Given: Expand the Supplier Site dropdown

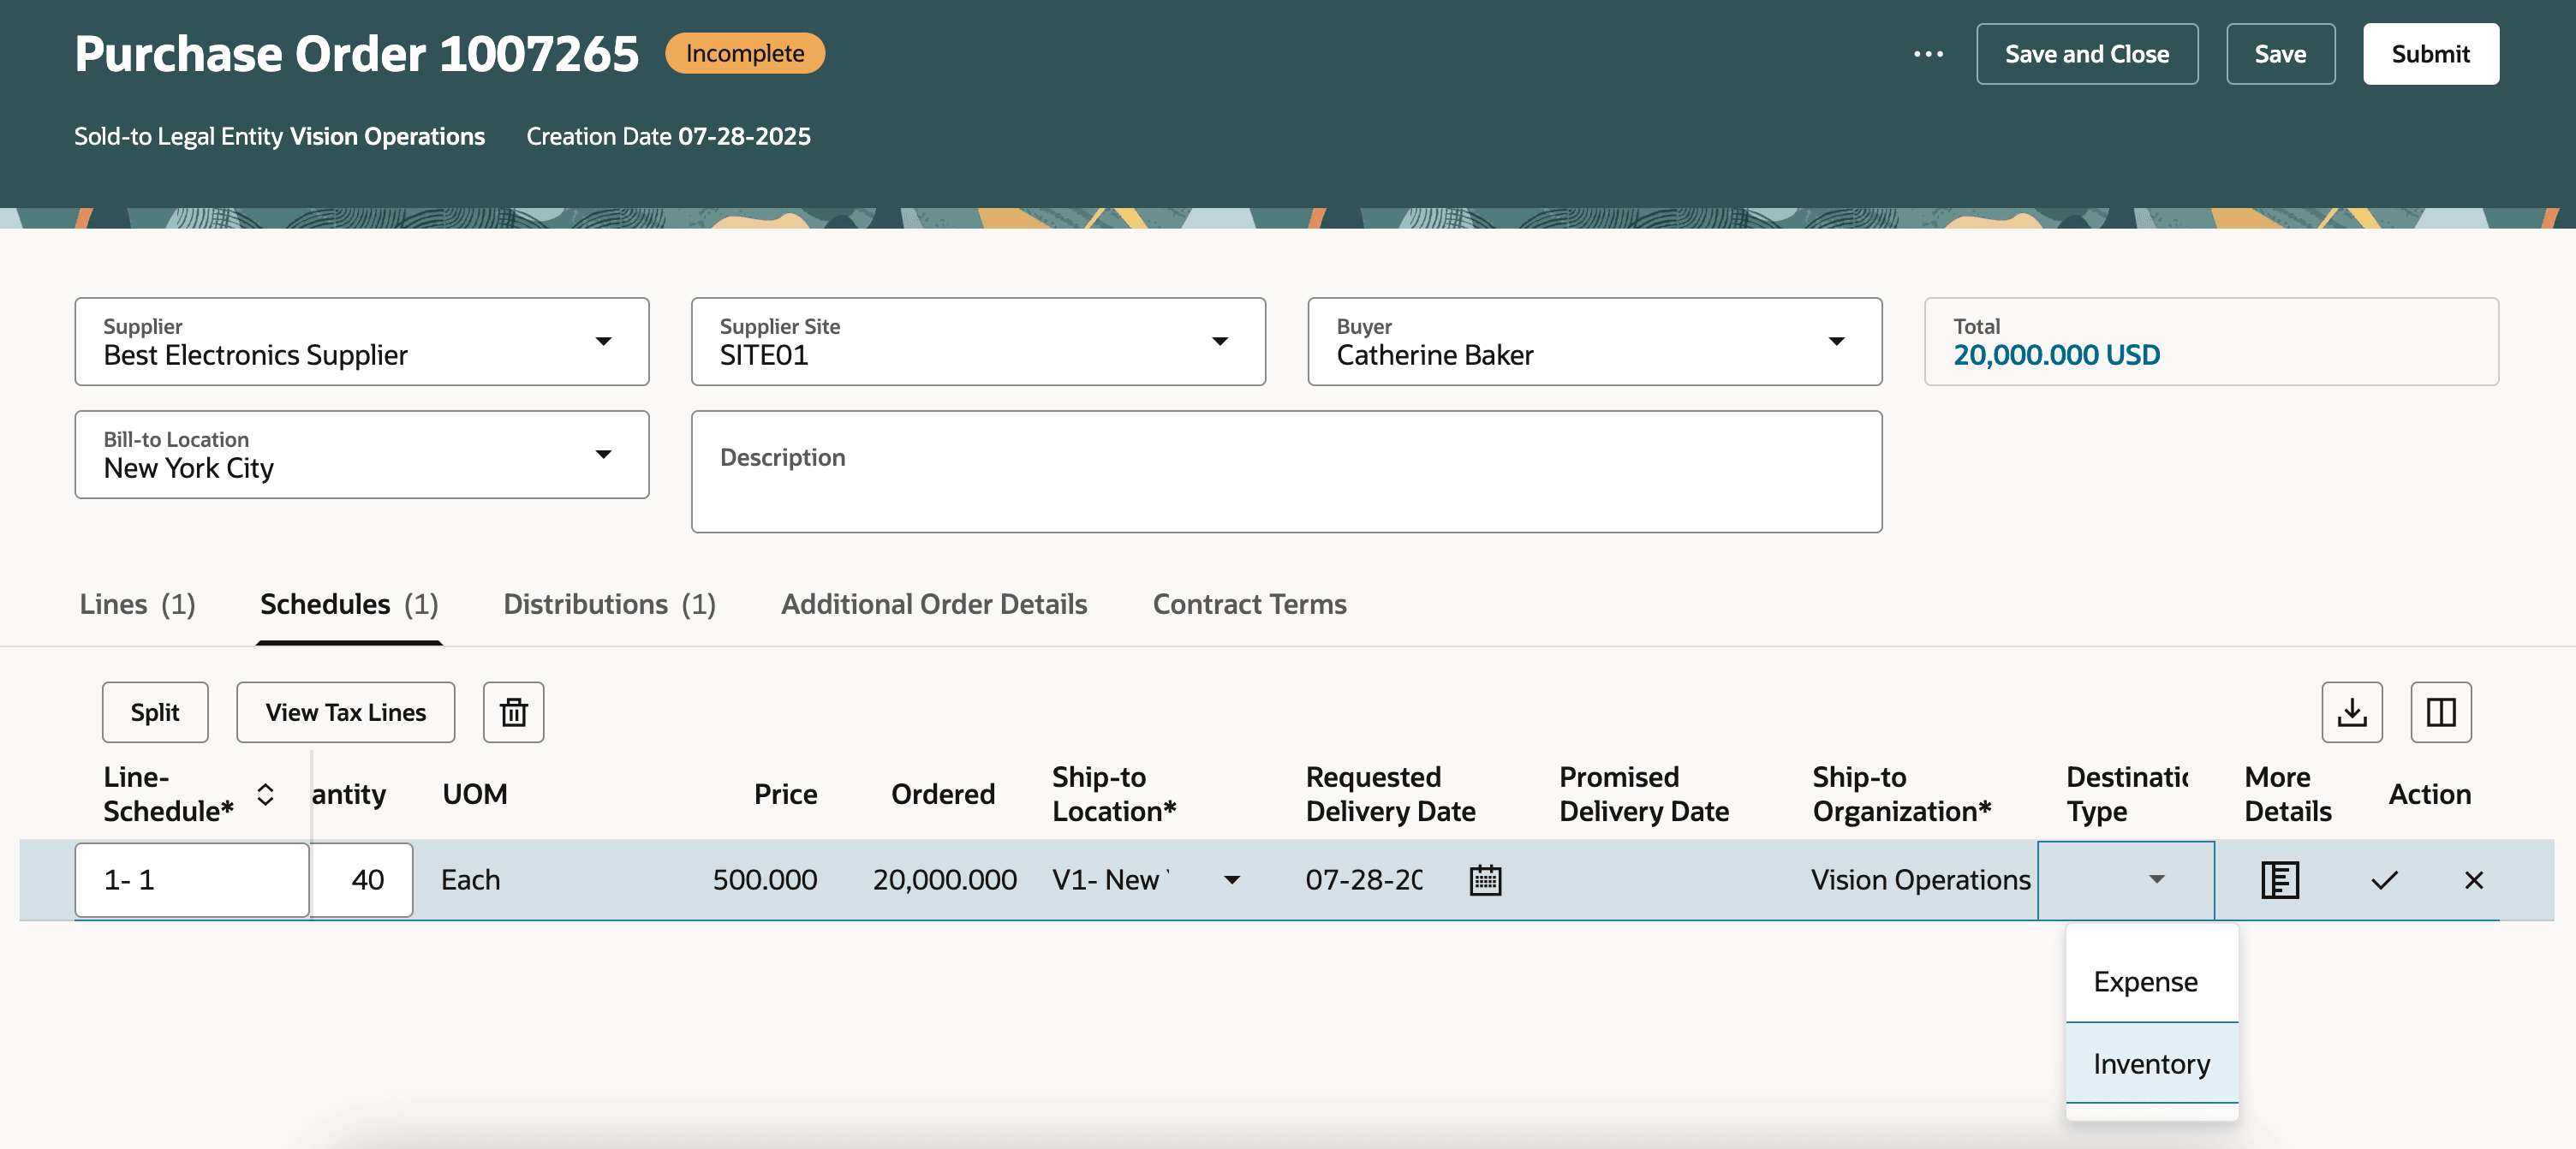Looking at the screenshot, I should point(1219,342).
